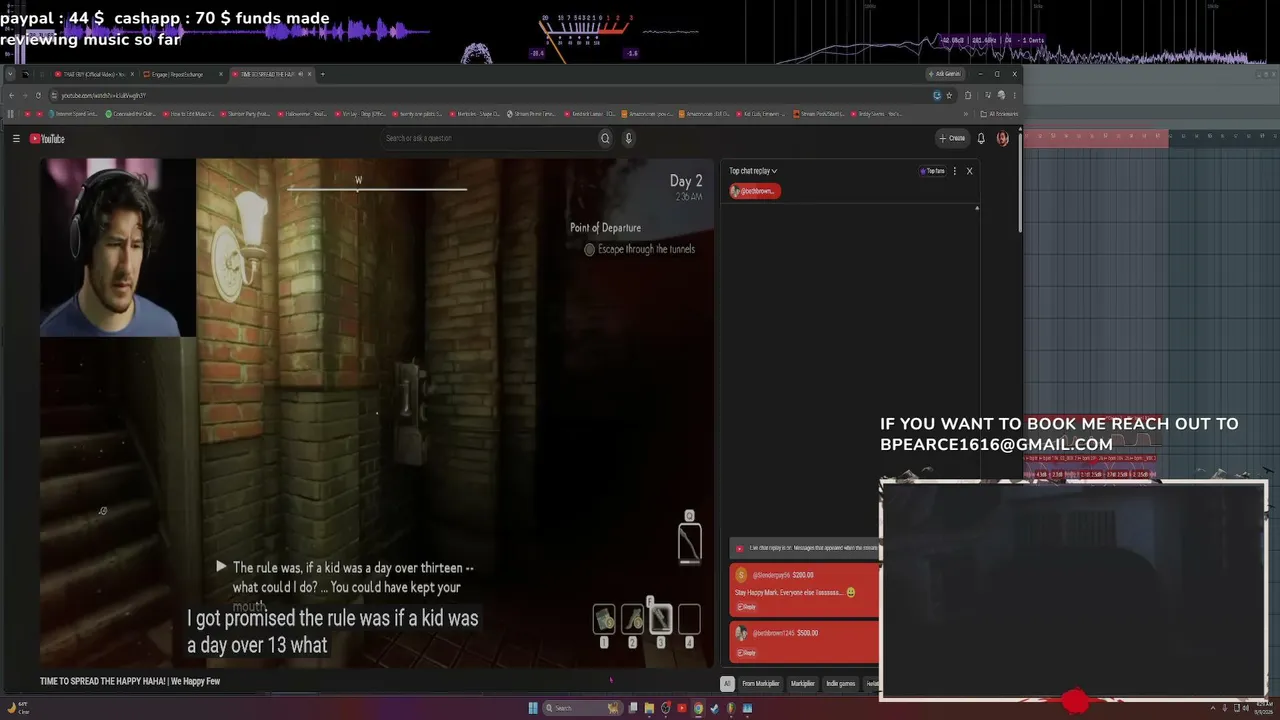Reply to the $500.00 super chat

(x=747, y=653)
